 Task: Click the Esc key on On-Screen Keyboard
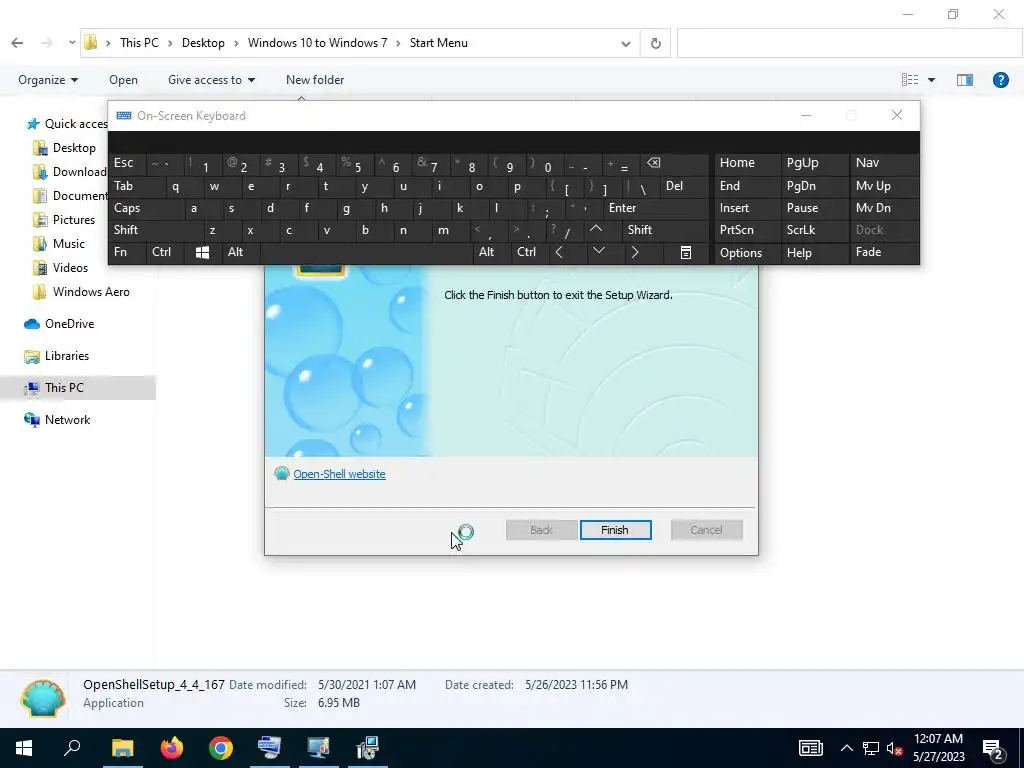click(128, 163)
